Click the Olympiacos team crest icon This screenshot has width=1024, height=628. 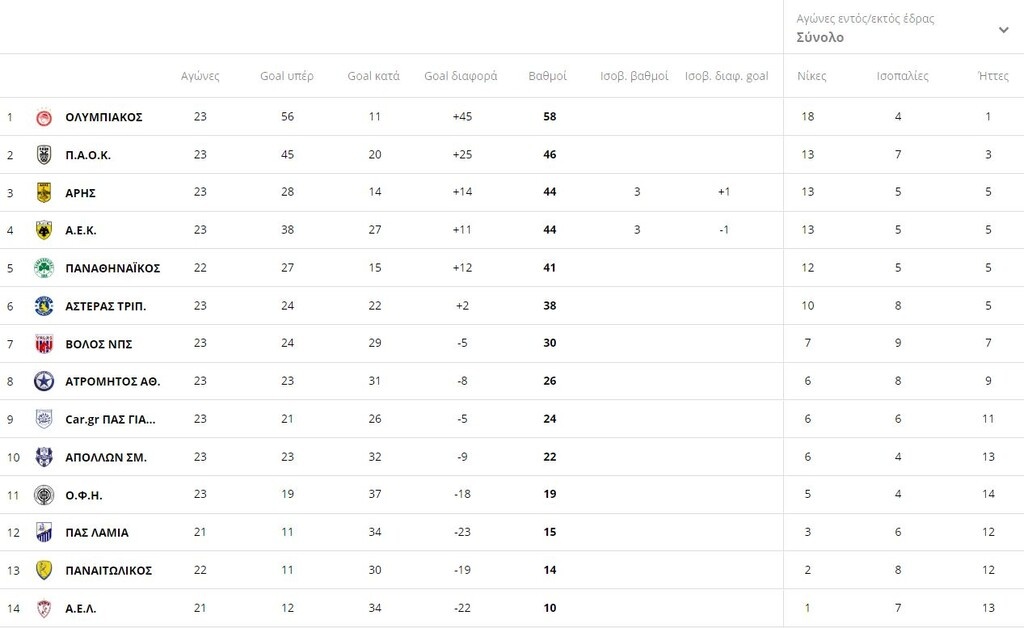44,118
